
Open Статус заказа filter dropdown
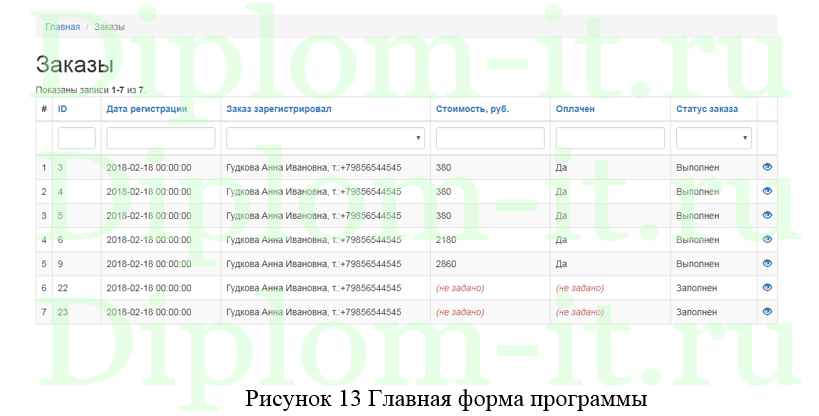tap(713, 138)
